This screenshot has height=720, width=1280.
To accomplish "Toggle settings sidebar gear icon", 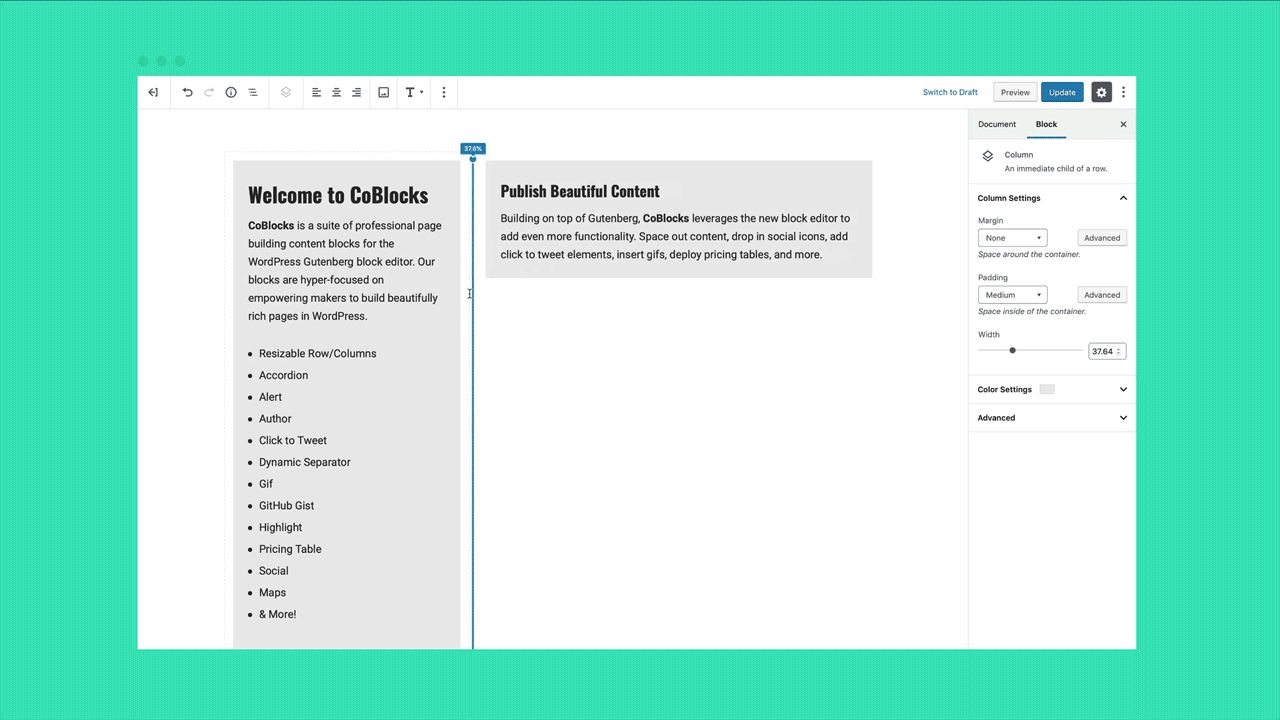I will [x=1101, y=92].
